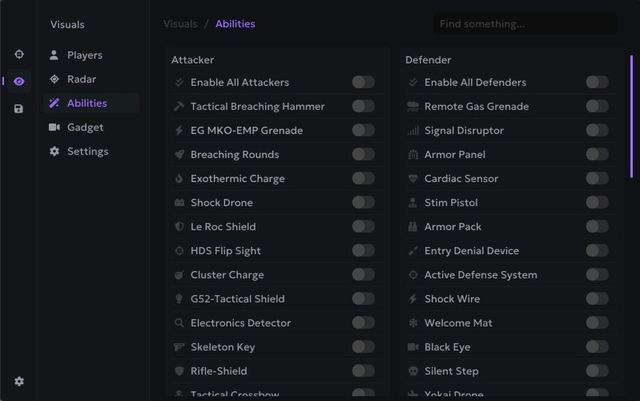Image resolution: width=640 pixels, height=401 pixels.
Task: Turn on the Remote Gas Grenade switch
Action: (x=597, y=106)
